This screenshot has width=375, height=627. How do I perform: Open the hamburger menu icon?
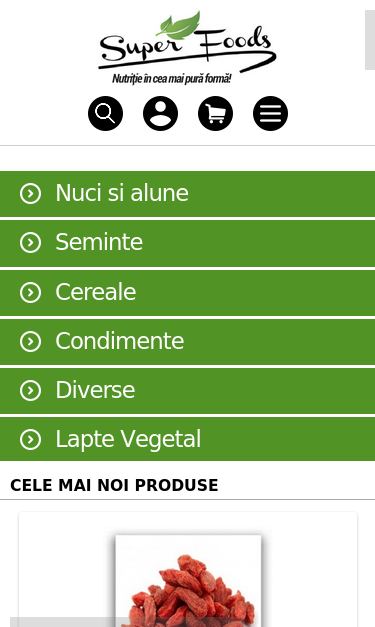pos(270,114)
